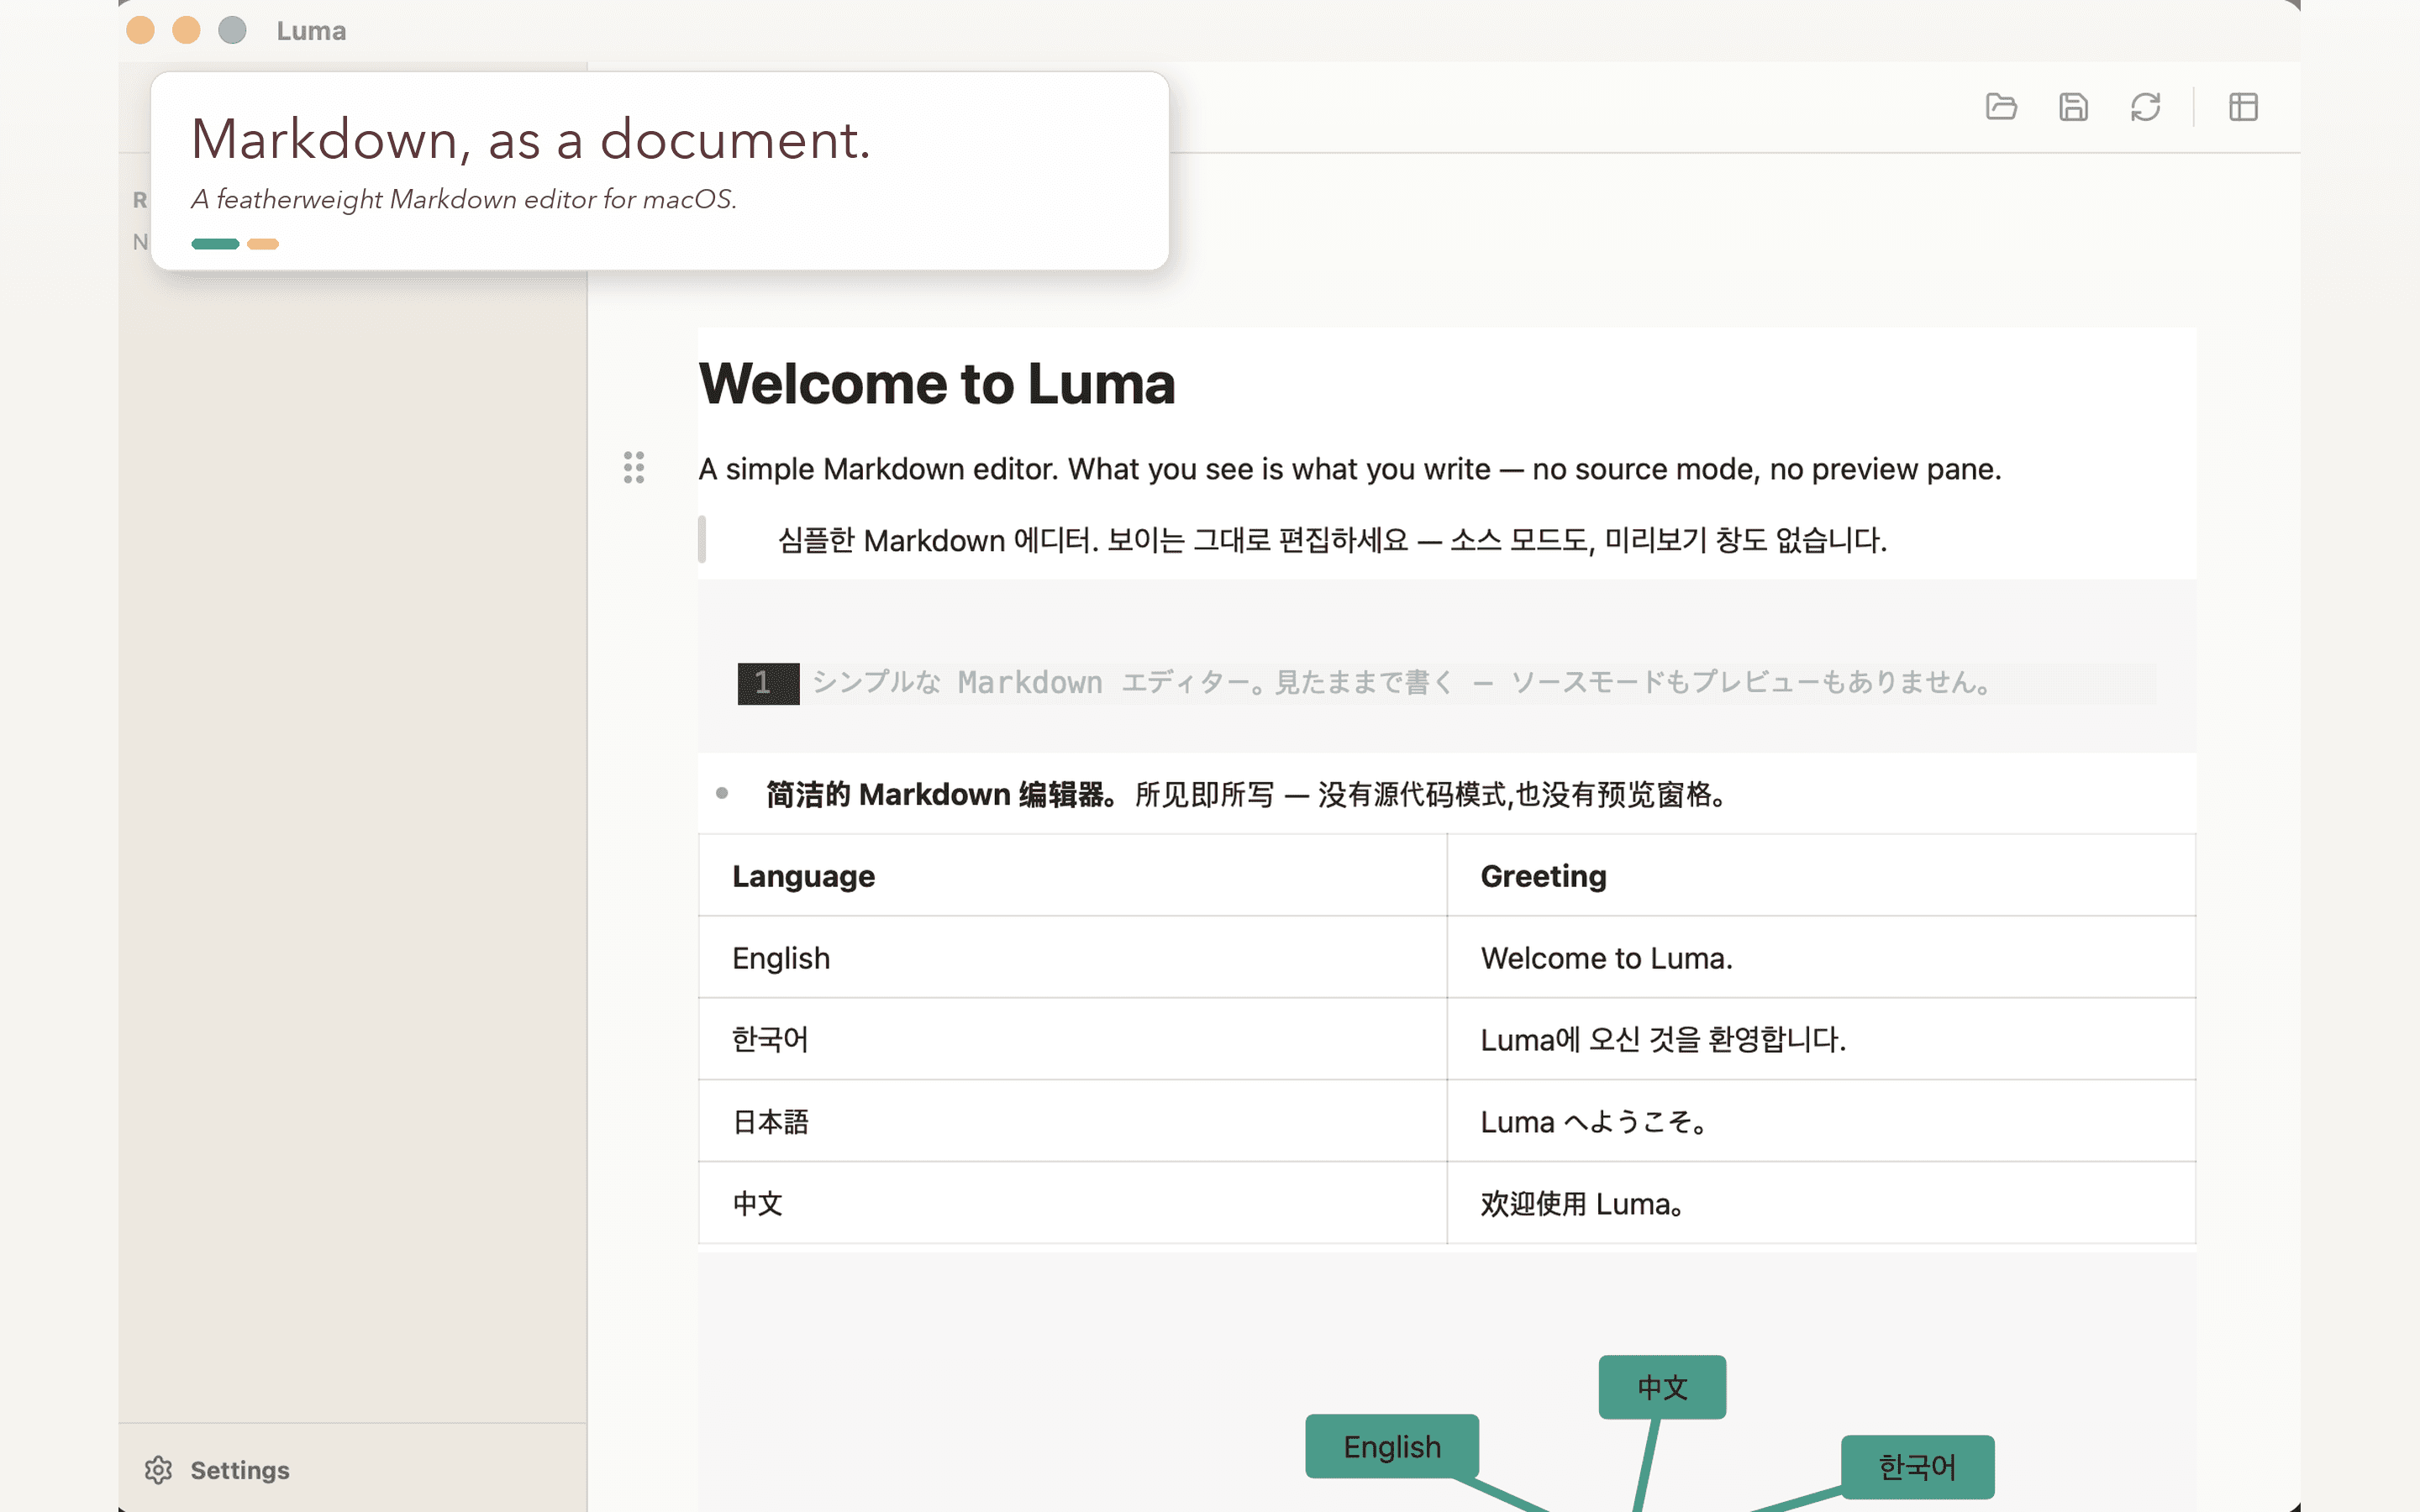This screenshot has width=2420, height=1512.
Task: Click the '한국어' diagram node
Action: click(x=1917, y=1467)
